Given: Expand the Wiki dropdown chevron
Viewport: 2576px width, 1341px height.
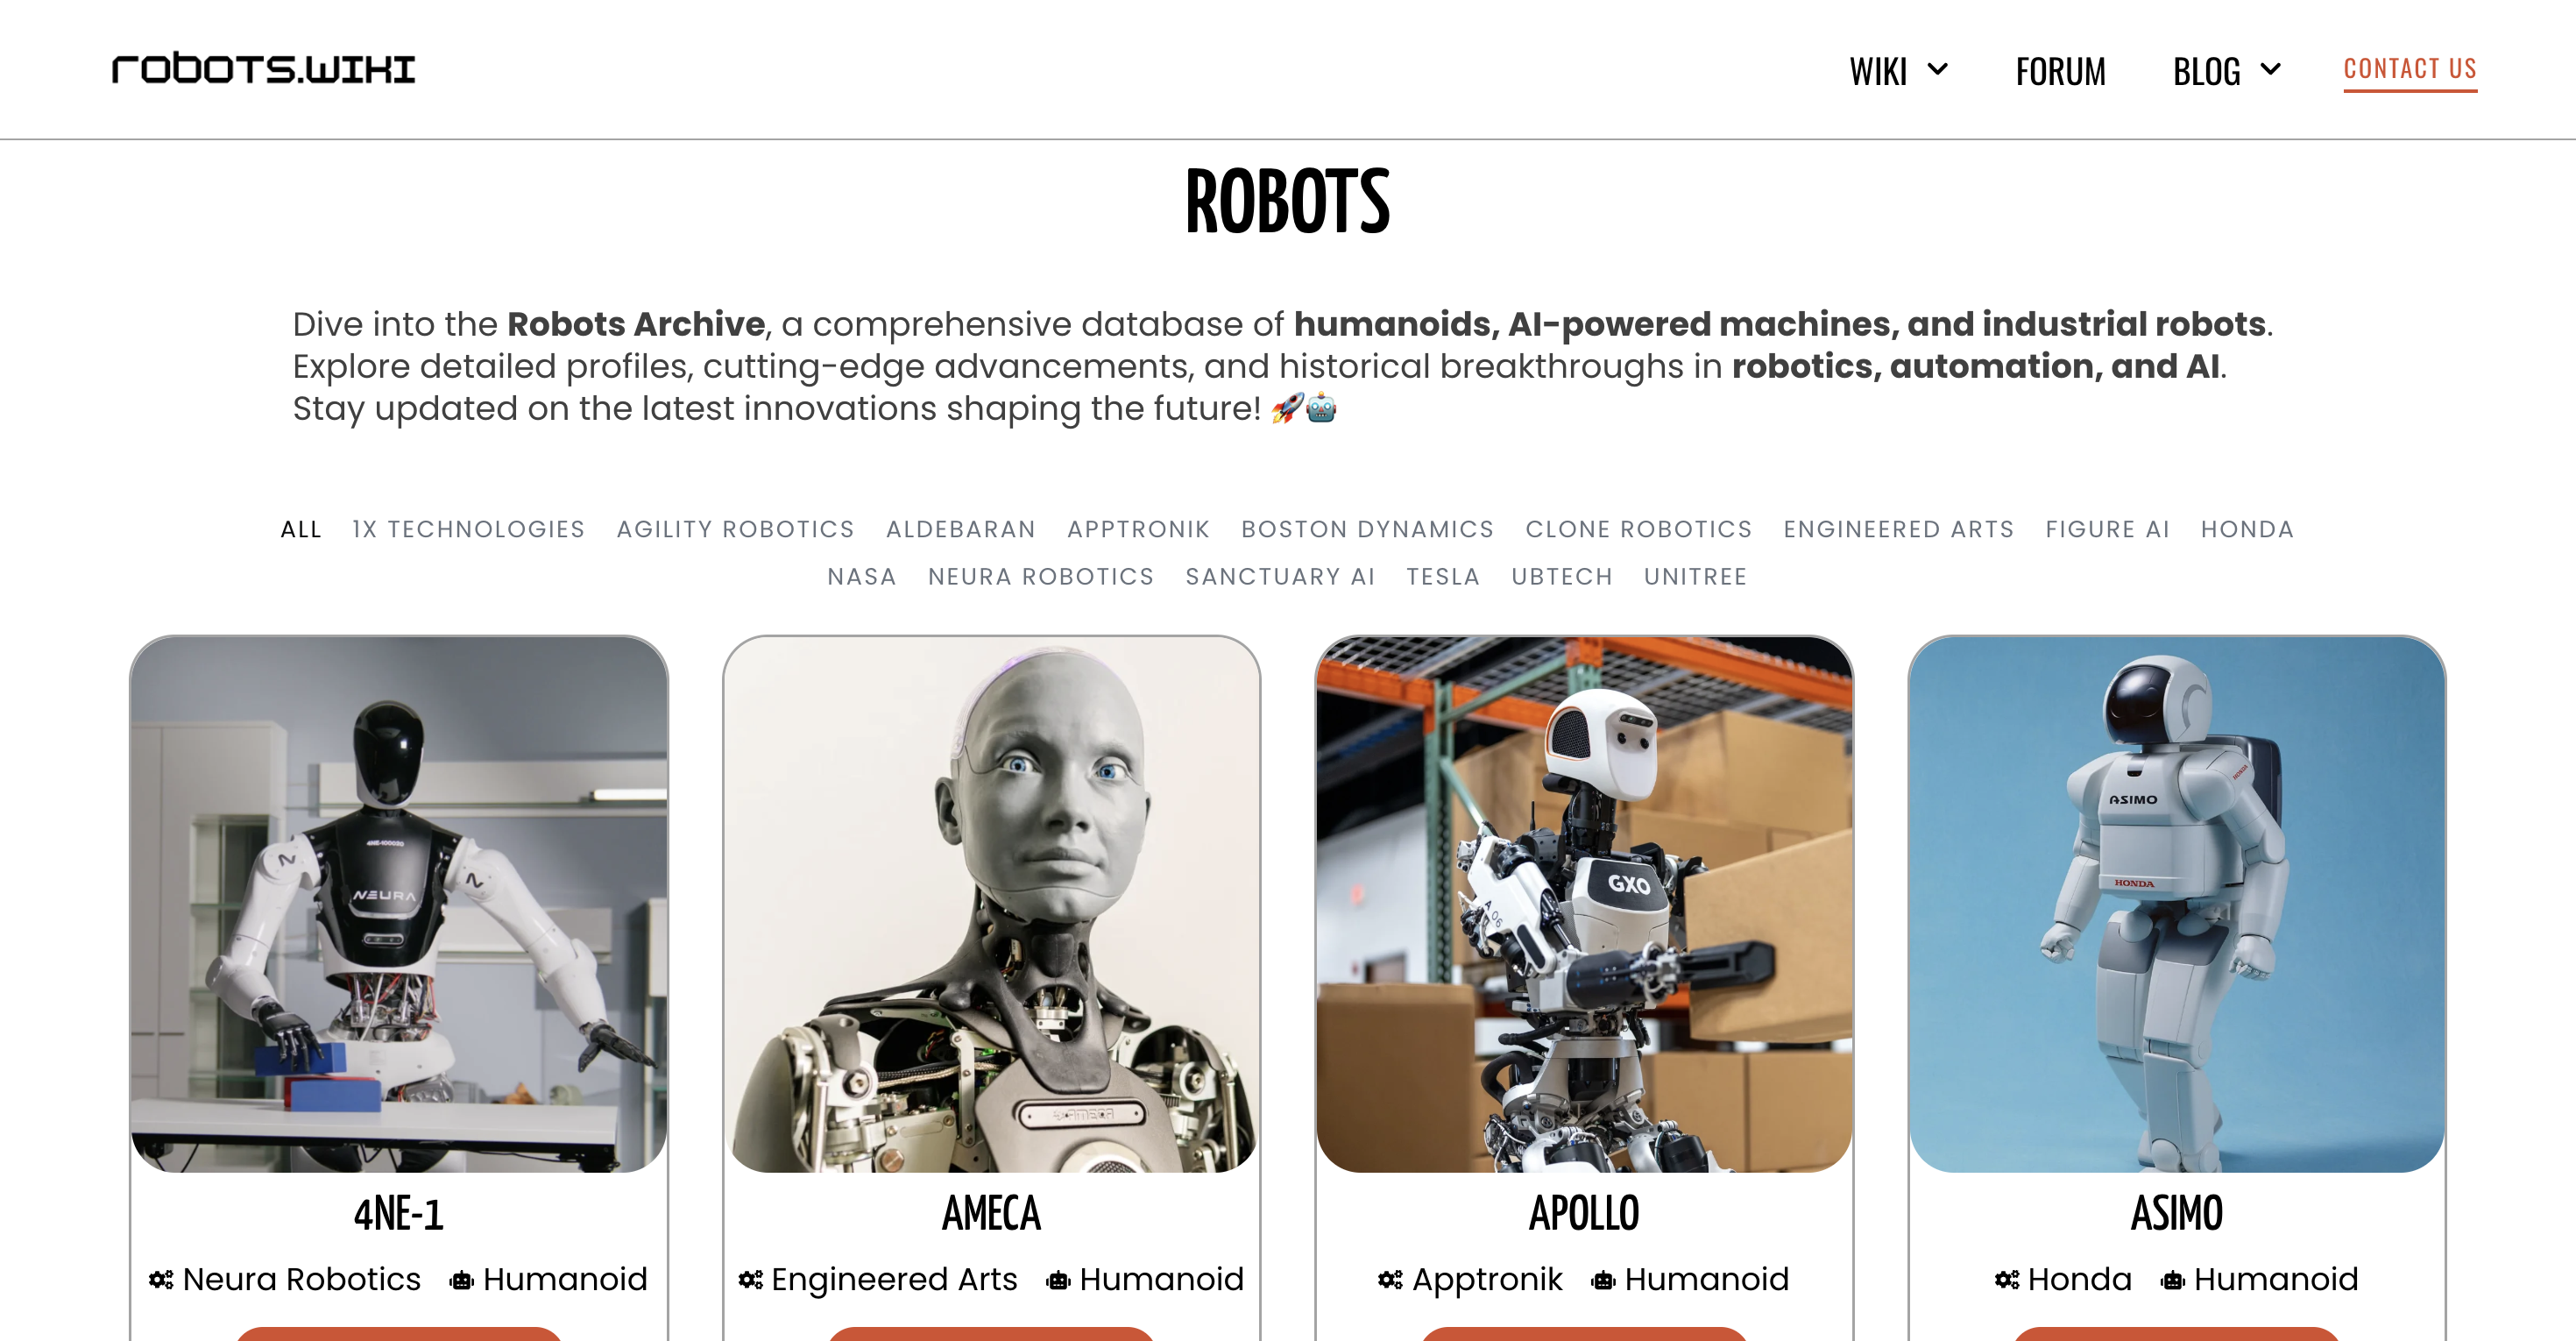Looking at the screenshot, I should [x=1938, y=69].
